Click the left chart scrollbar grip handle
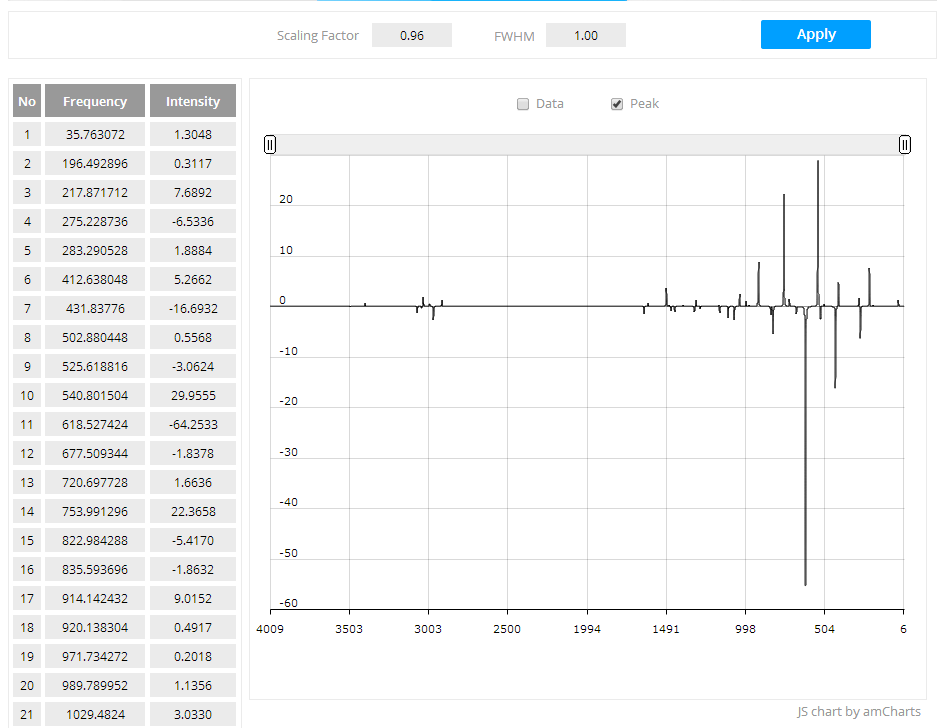Viewport: 942px width, 728px height. [270, 145]
